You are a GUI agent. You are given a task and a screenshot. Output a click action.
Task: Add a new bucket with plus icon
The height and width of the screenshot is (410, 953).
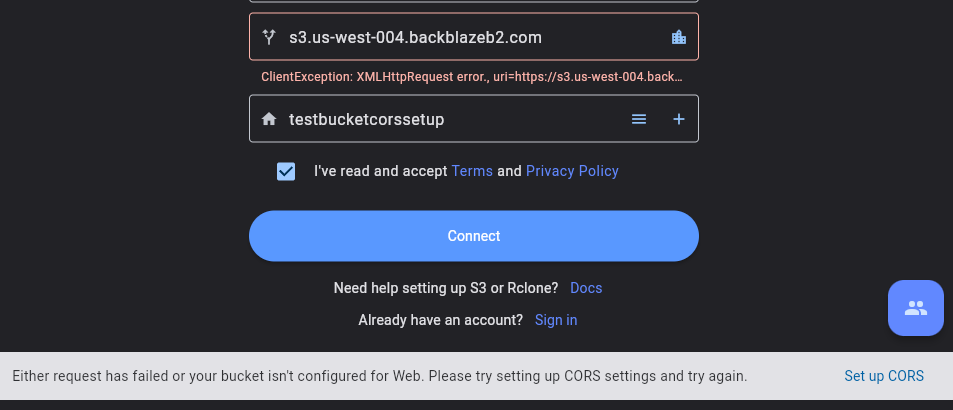point(678,119)
